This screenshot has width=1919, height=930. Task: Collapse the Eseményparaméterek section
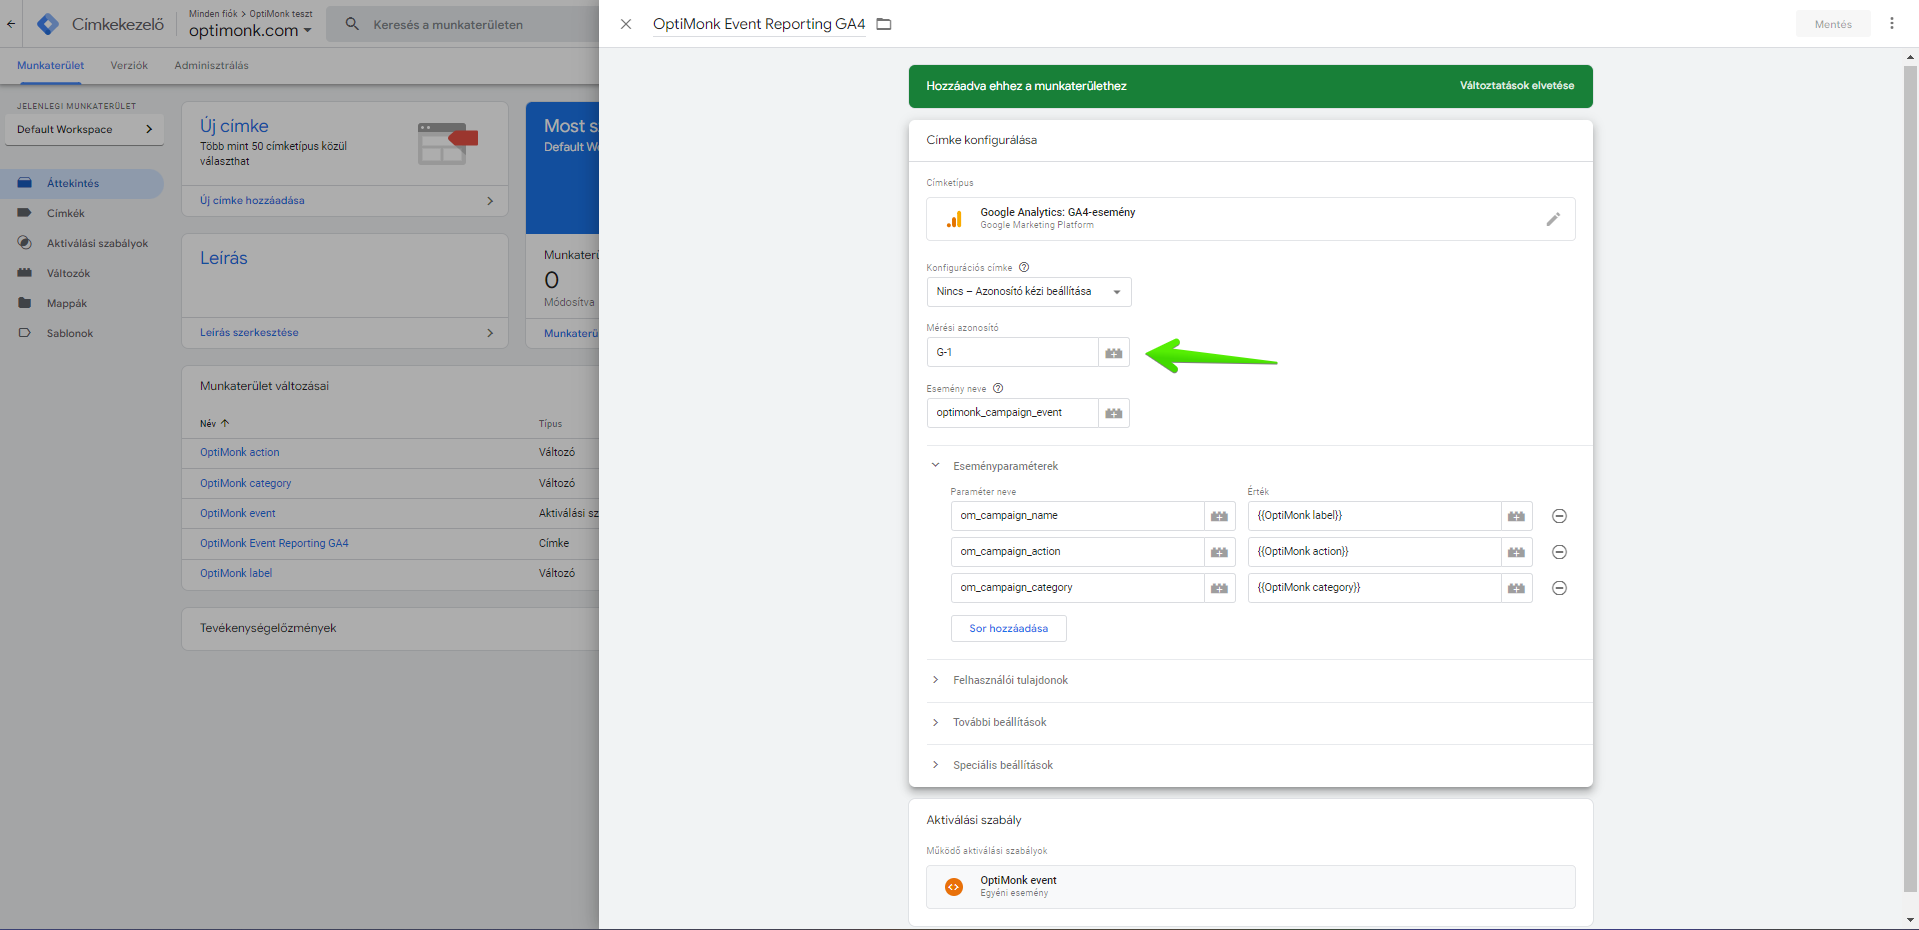[935, 465]
